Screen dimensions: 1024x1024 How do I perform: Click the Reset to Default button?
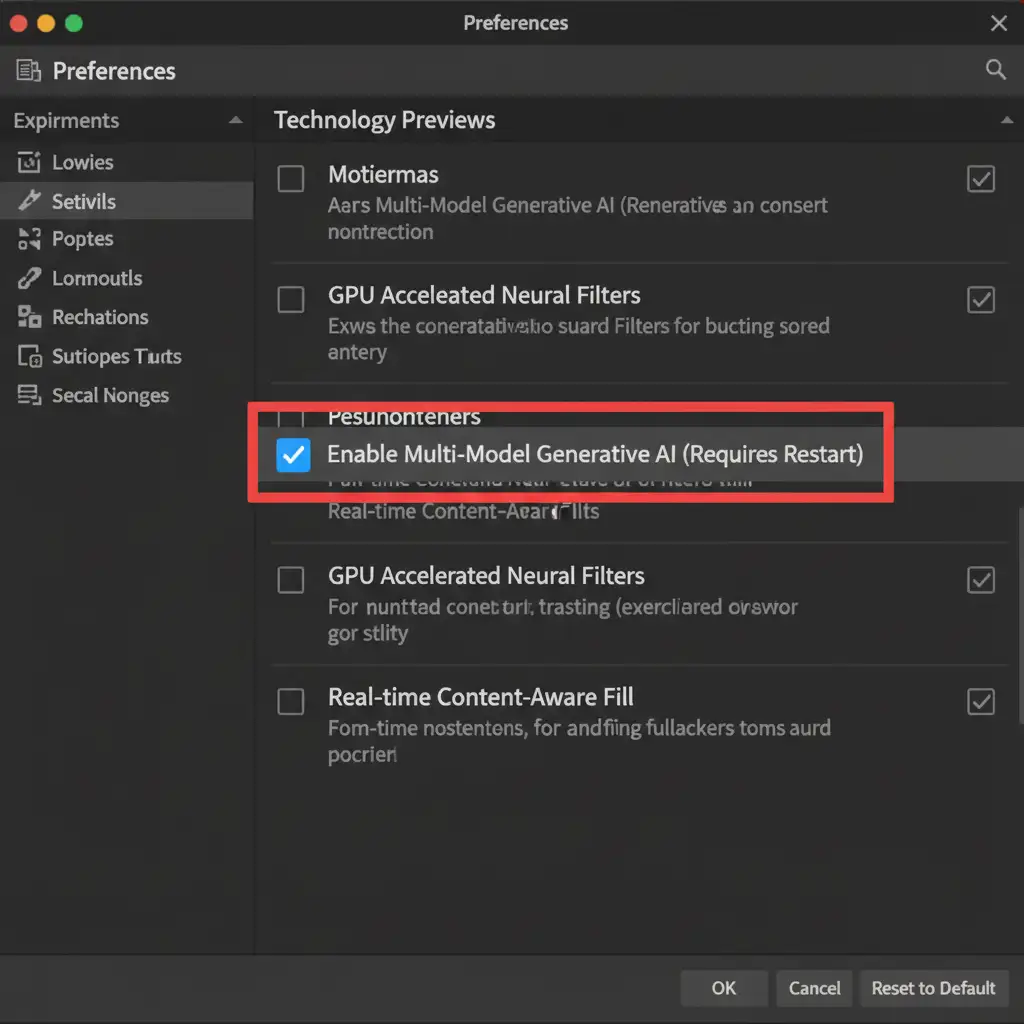933,988
